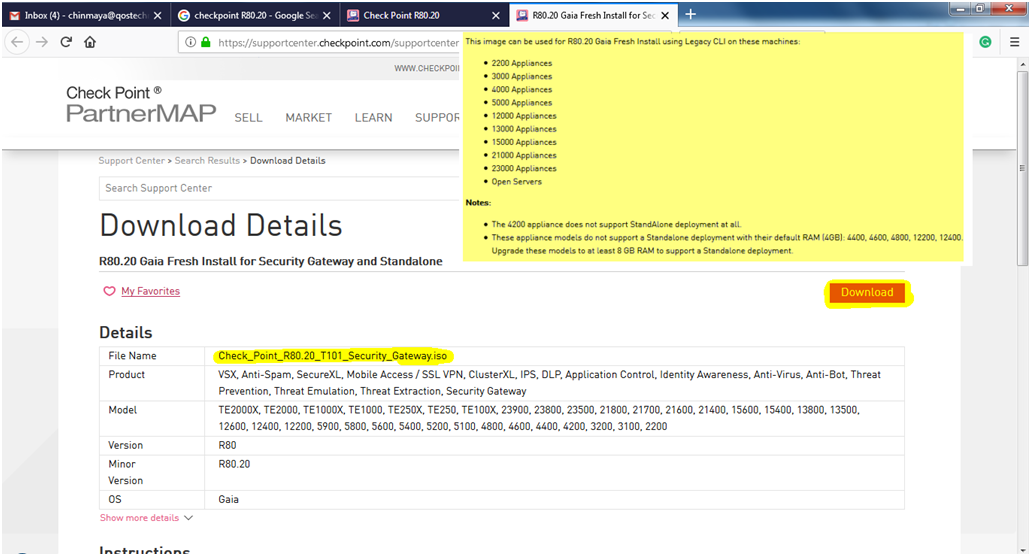Open a new tab with plus button
The image size is (1031, 556).
pos(690,14)
